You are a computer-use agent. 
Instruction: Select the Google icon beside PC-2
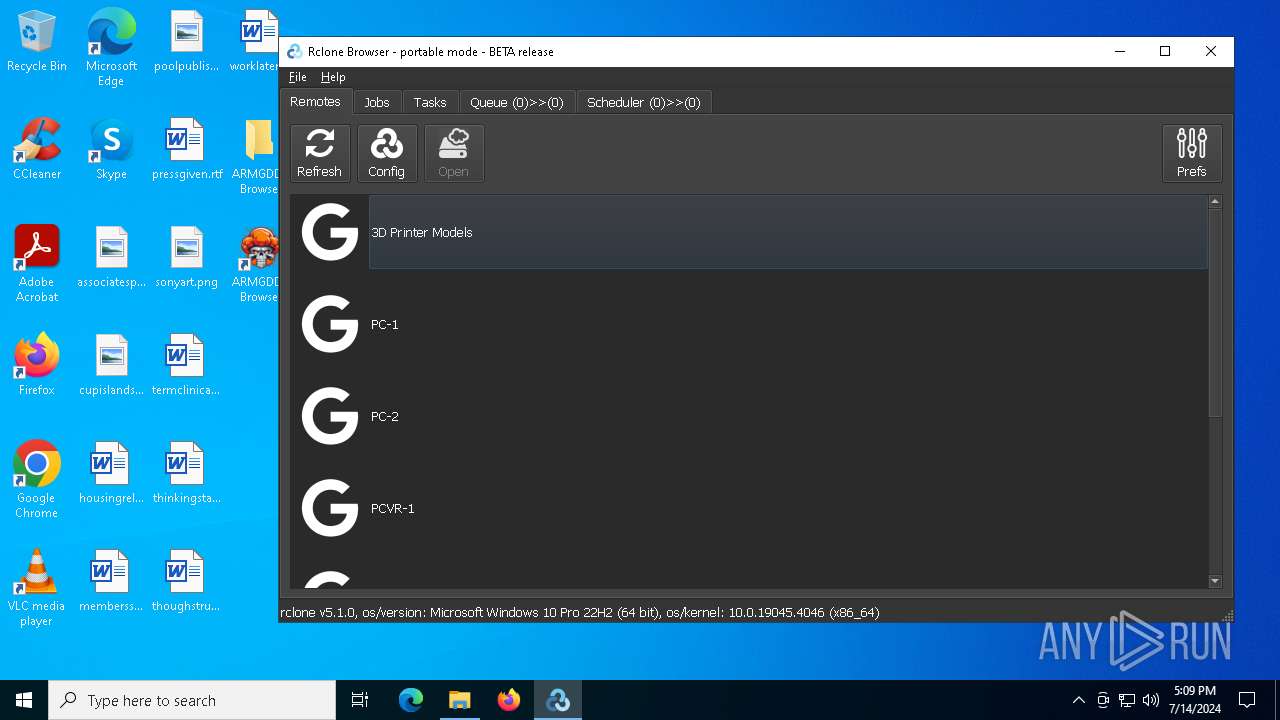click(x=330, y=416)
